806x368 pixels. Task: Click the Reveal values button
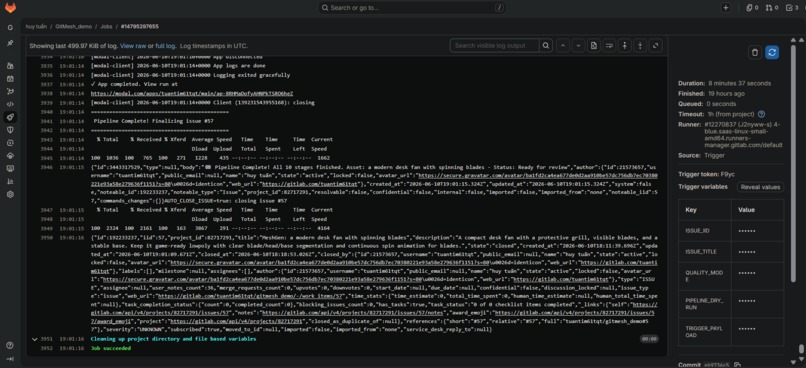(x=760, y=187)
